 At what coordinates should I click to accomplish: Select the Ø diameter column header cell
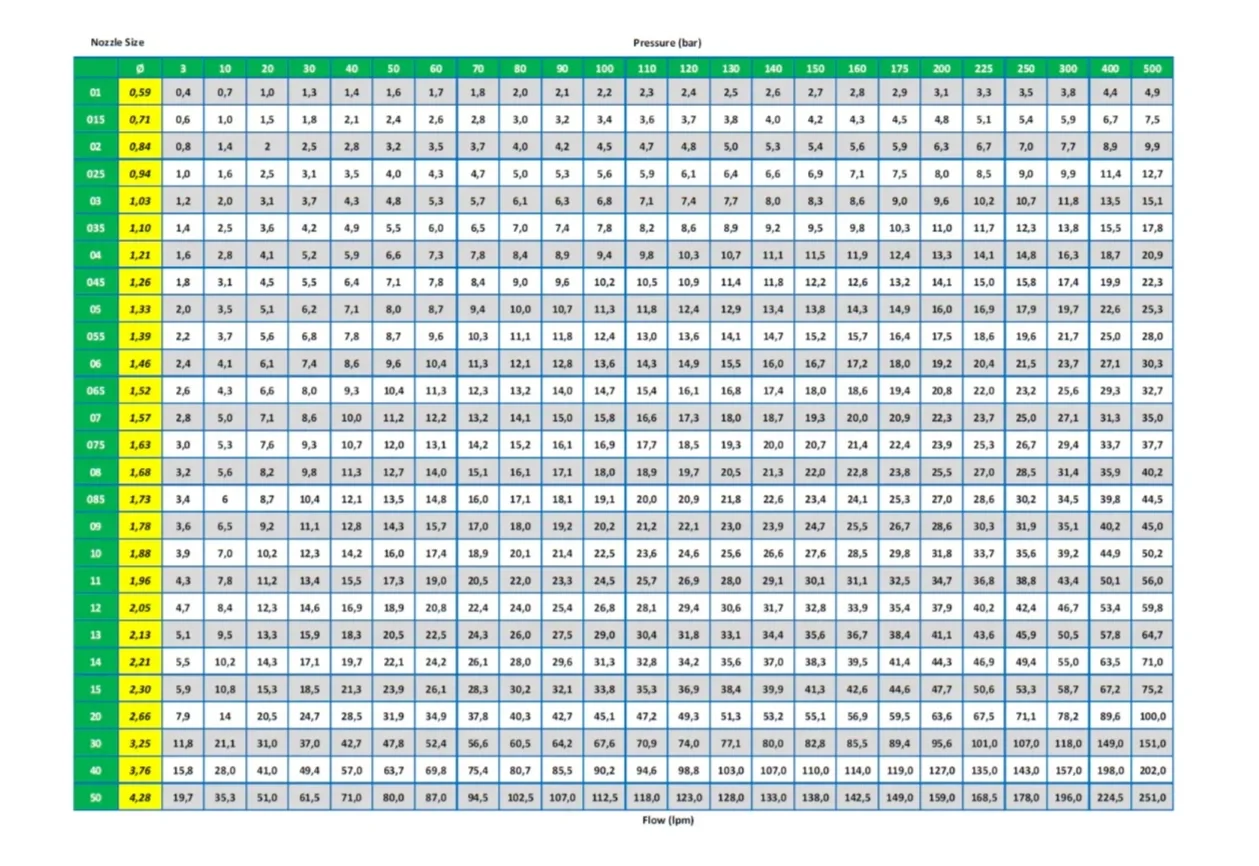tap(138, 69)
